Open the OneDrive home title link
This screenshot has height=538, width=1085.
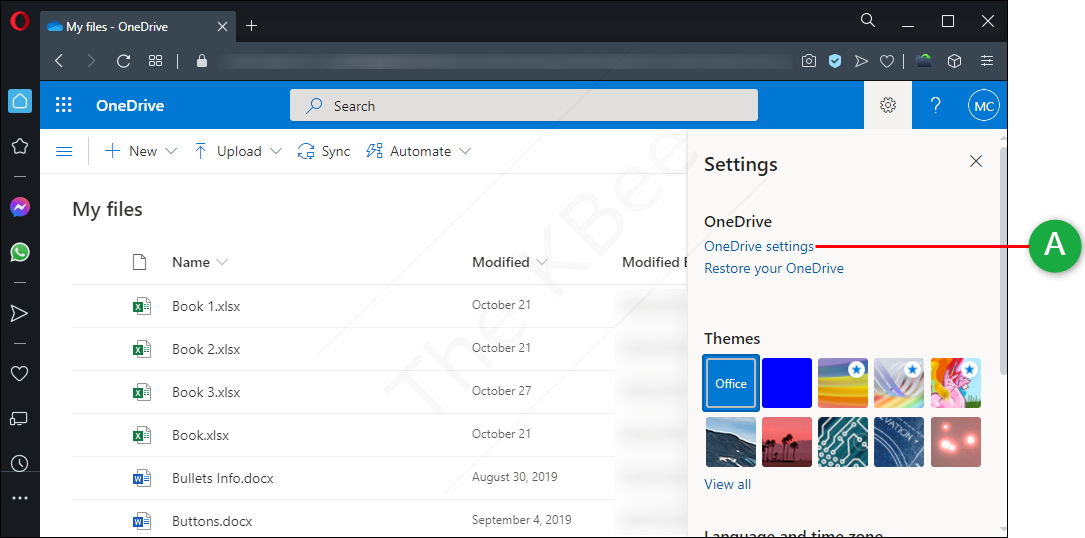[130, 106]
